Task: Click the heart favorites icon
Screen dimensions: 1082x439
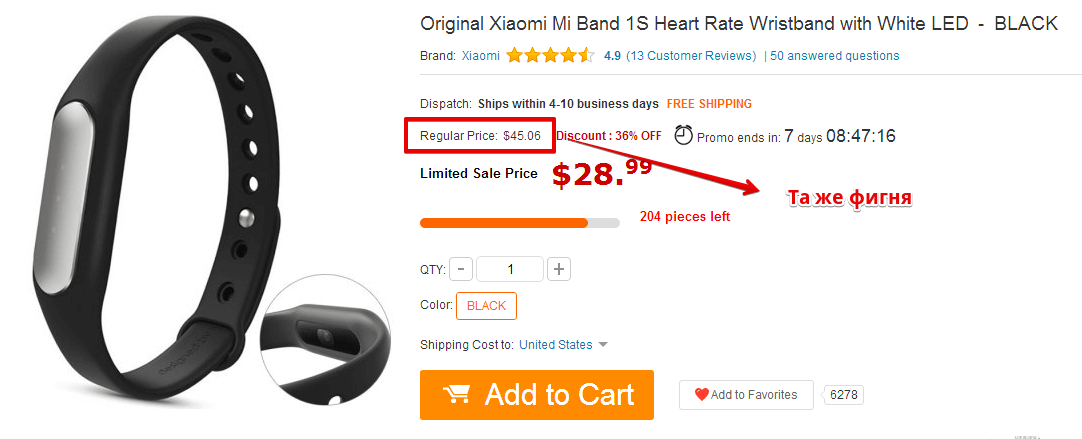Action: coord(701,395)
